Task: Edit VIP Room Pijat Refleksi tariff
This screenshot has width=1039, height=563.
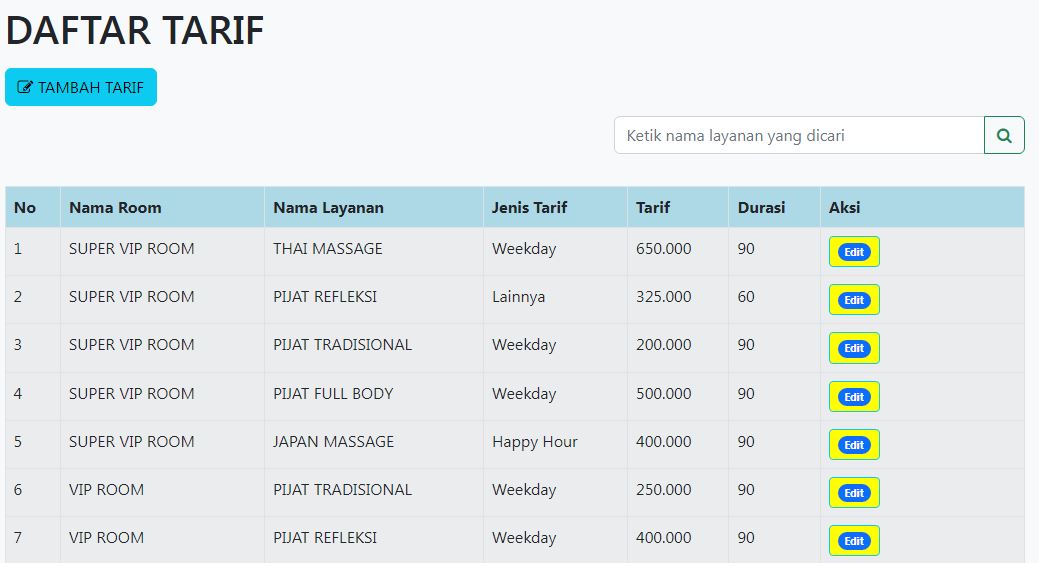Action: pyautogui.click(x=853, y=541)
